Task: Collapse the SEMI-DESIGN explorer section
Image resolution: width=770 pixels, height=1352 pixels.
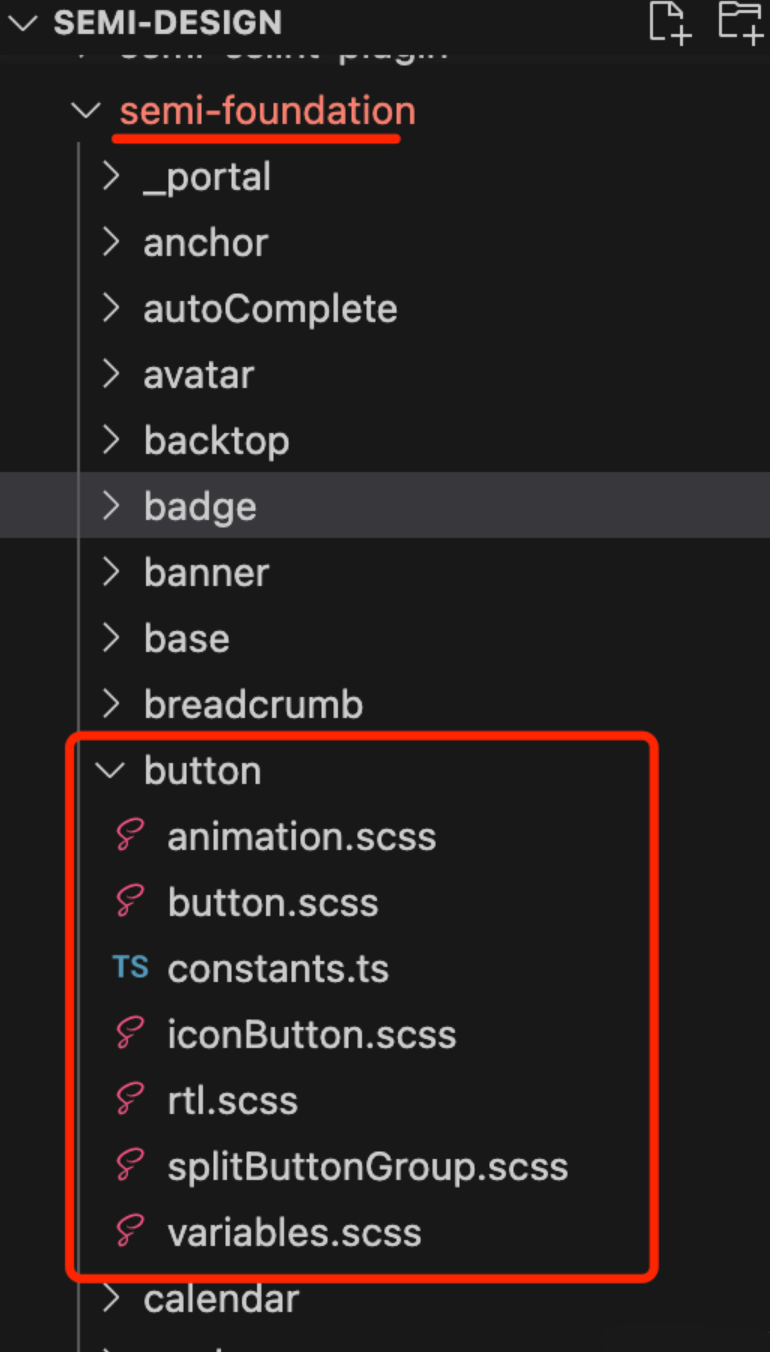Action: [22, 22]
